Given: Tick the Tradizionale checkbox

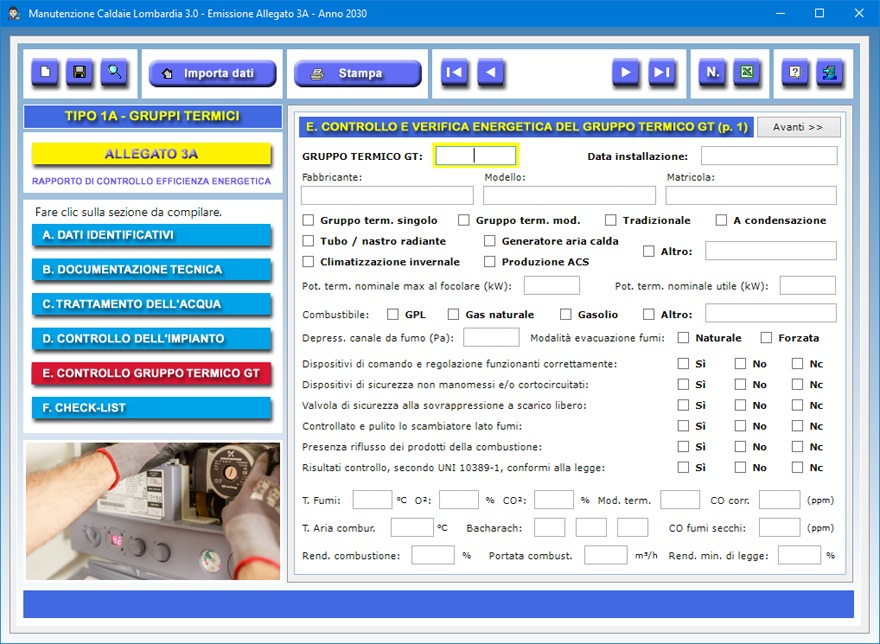Looking at the screenshot, I should (611, 220).
